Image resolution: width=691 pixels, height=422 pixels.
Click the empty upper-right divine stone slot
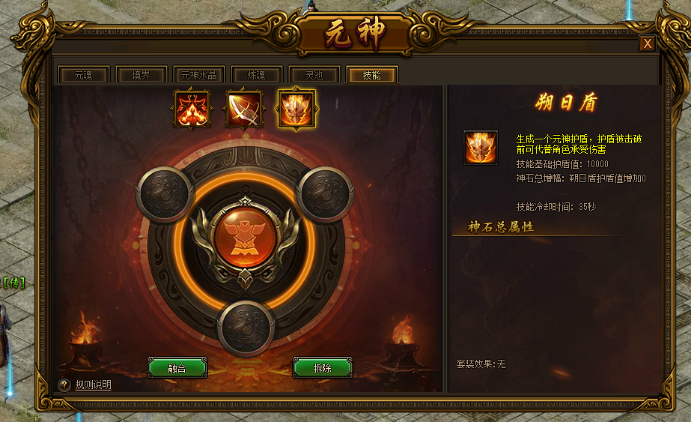325,194
